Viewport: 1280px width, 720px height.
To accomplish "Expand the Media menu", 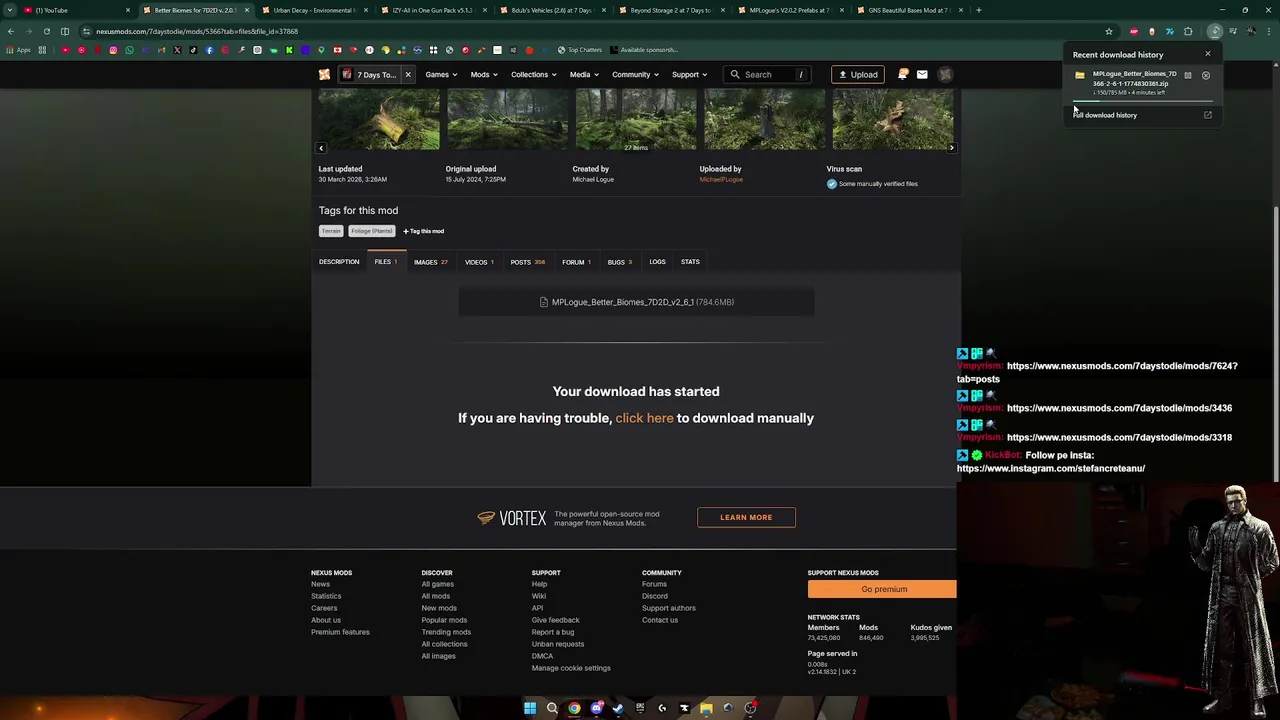I will 584,74.
